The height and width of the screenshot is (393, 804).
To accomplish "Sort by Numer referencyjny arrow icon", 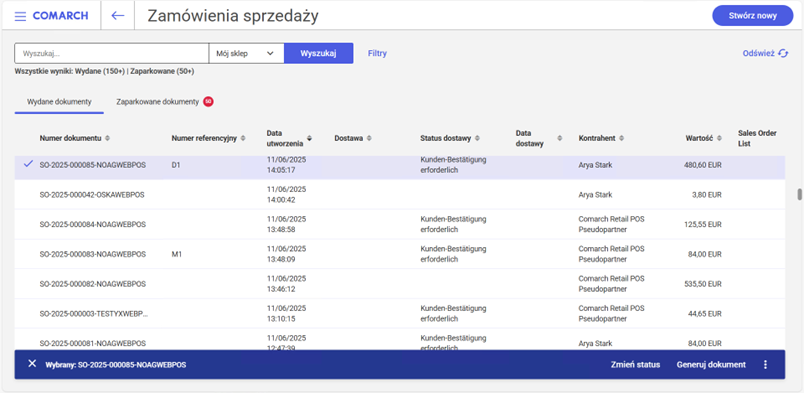I will click(243, 138).
